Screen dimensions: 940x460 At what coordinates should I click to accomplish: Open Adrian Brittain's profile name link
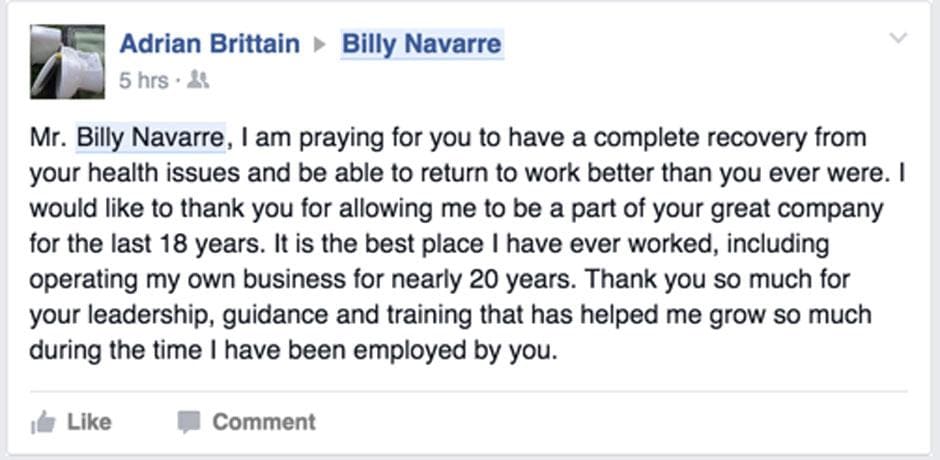[x=209, y=44]
